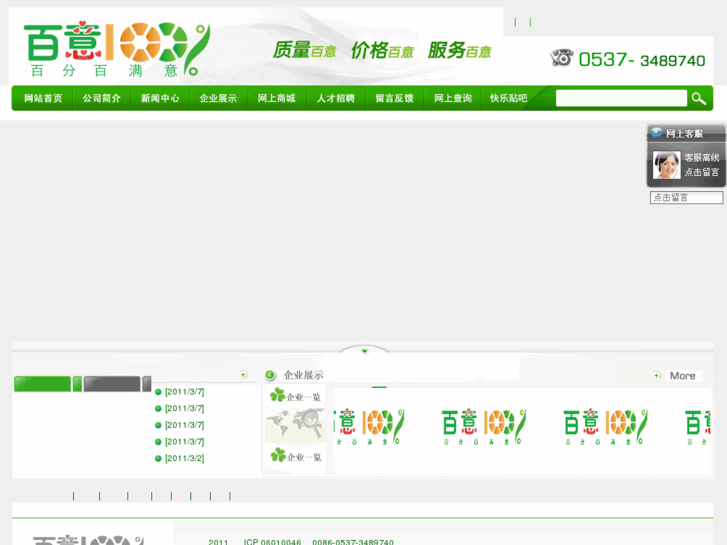The height and width of the screenshot is (545, 727).
Task: Click 客服离线 status text
Action: click(701, 158)
